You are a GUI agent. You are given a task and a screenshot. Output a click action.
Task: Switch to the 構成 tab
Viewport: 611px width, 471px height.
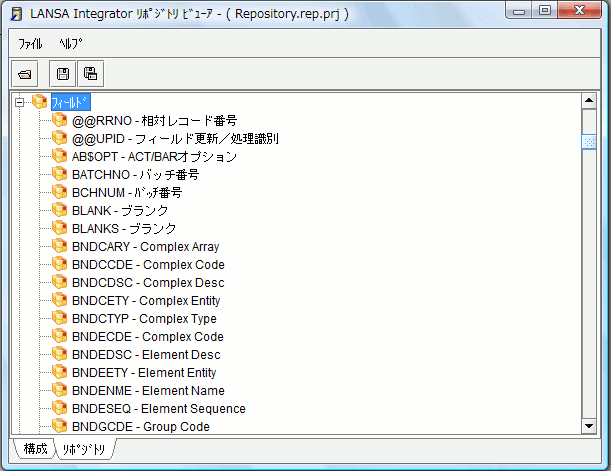35,449
